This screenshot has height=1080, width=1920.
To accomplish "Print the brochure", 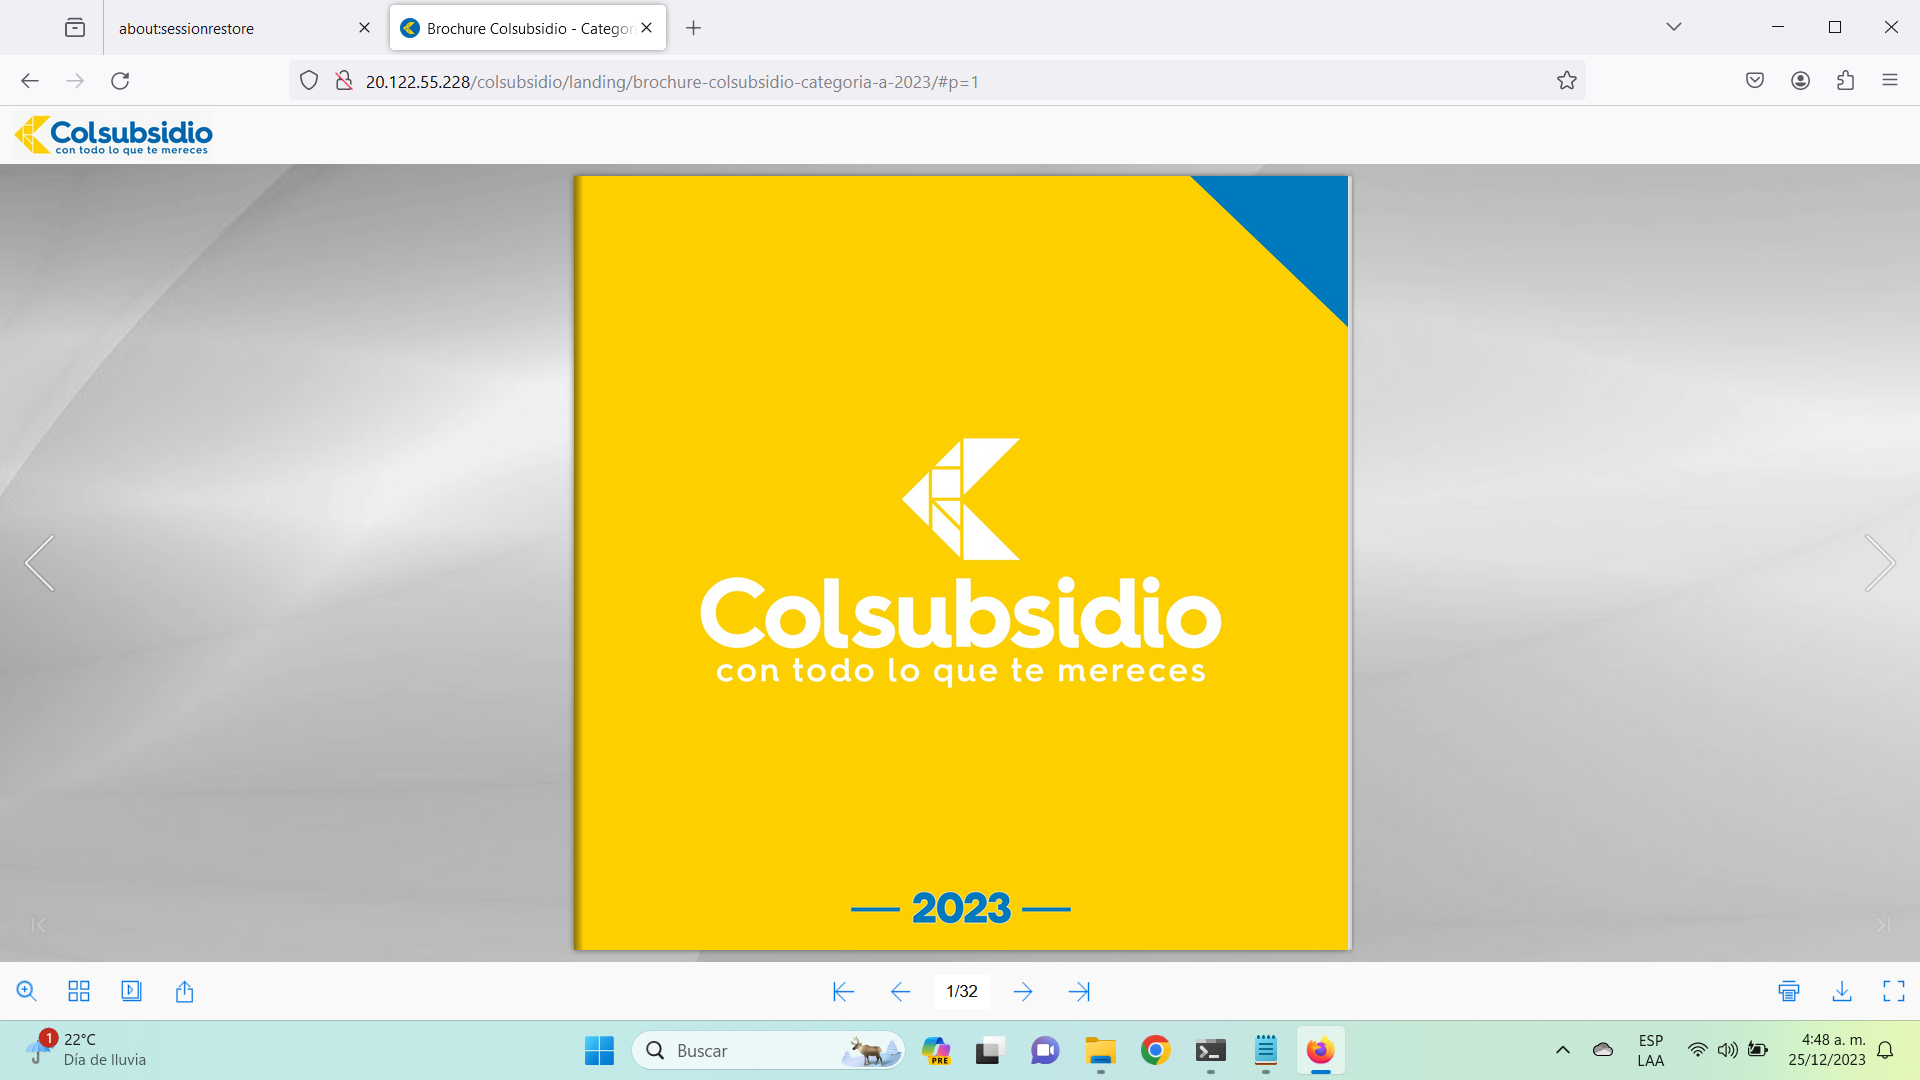I will (1789, 991).
